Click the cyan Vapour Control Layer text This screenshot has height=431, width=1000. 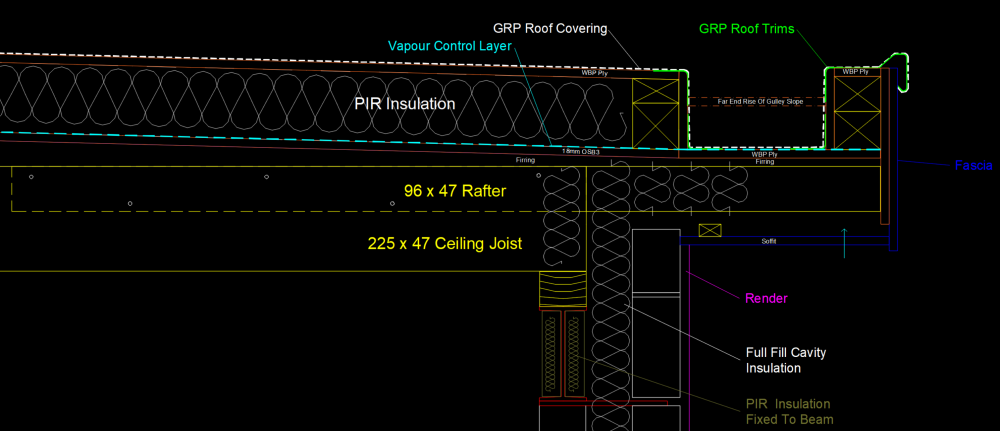click(450, 47)
